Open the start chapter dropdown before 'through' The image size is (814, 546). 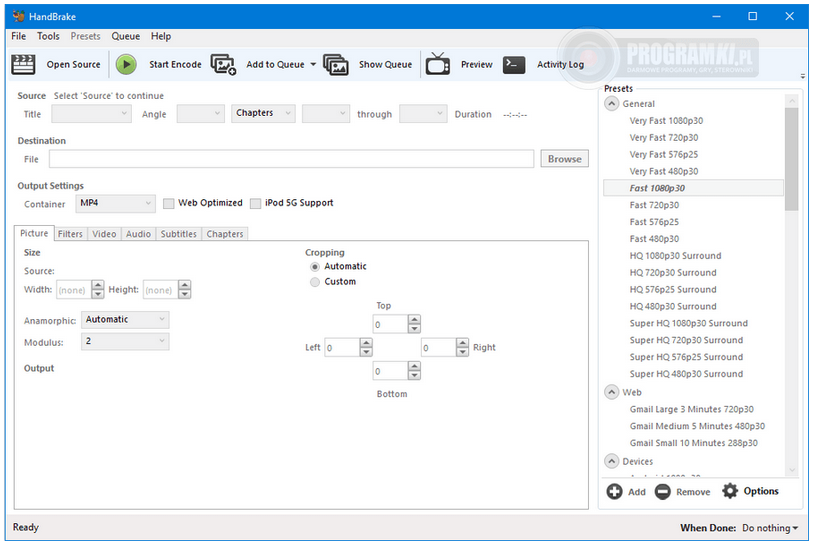tap(325, 113)
